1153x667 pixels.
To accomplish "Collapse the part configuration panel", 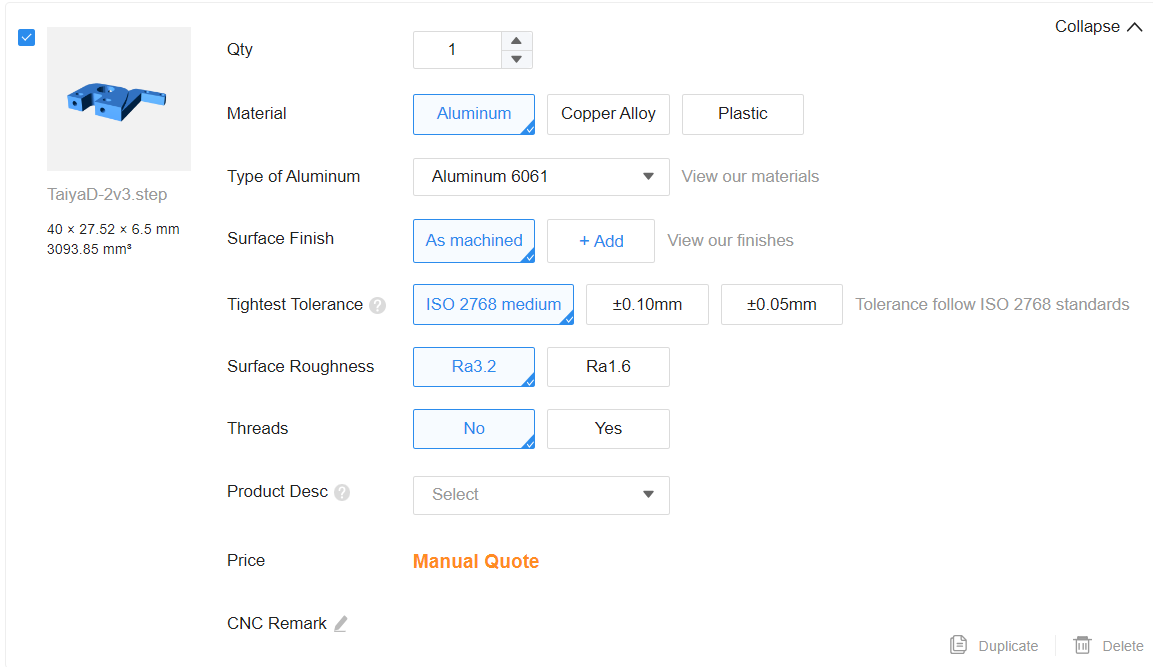I will [1098, 27].
